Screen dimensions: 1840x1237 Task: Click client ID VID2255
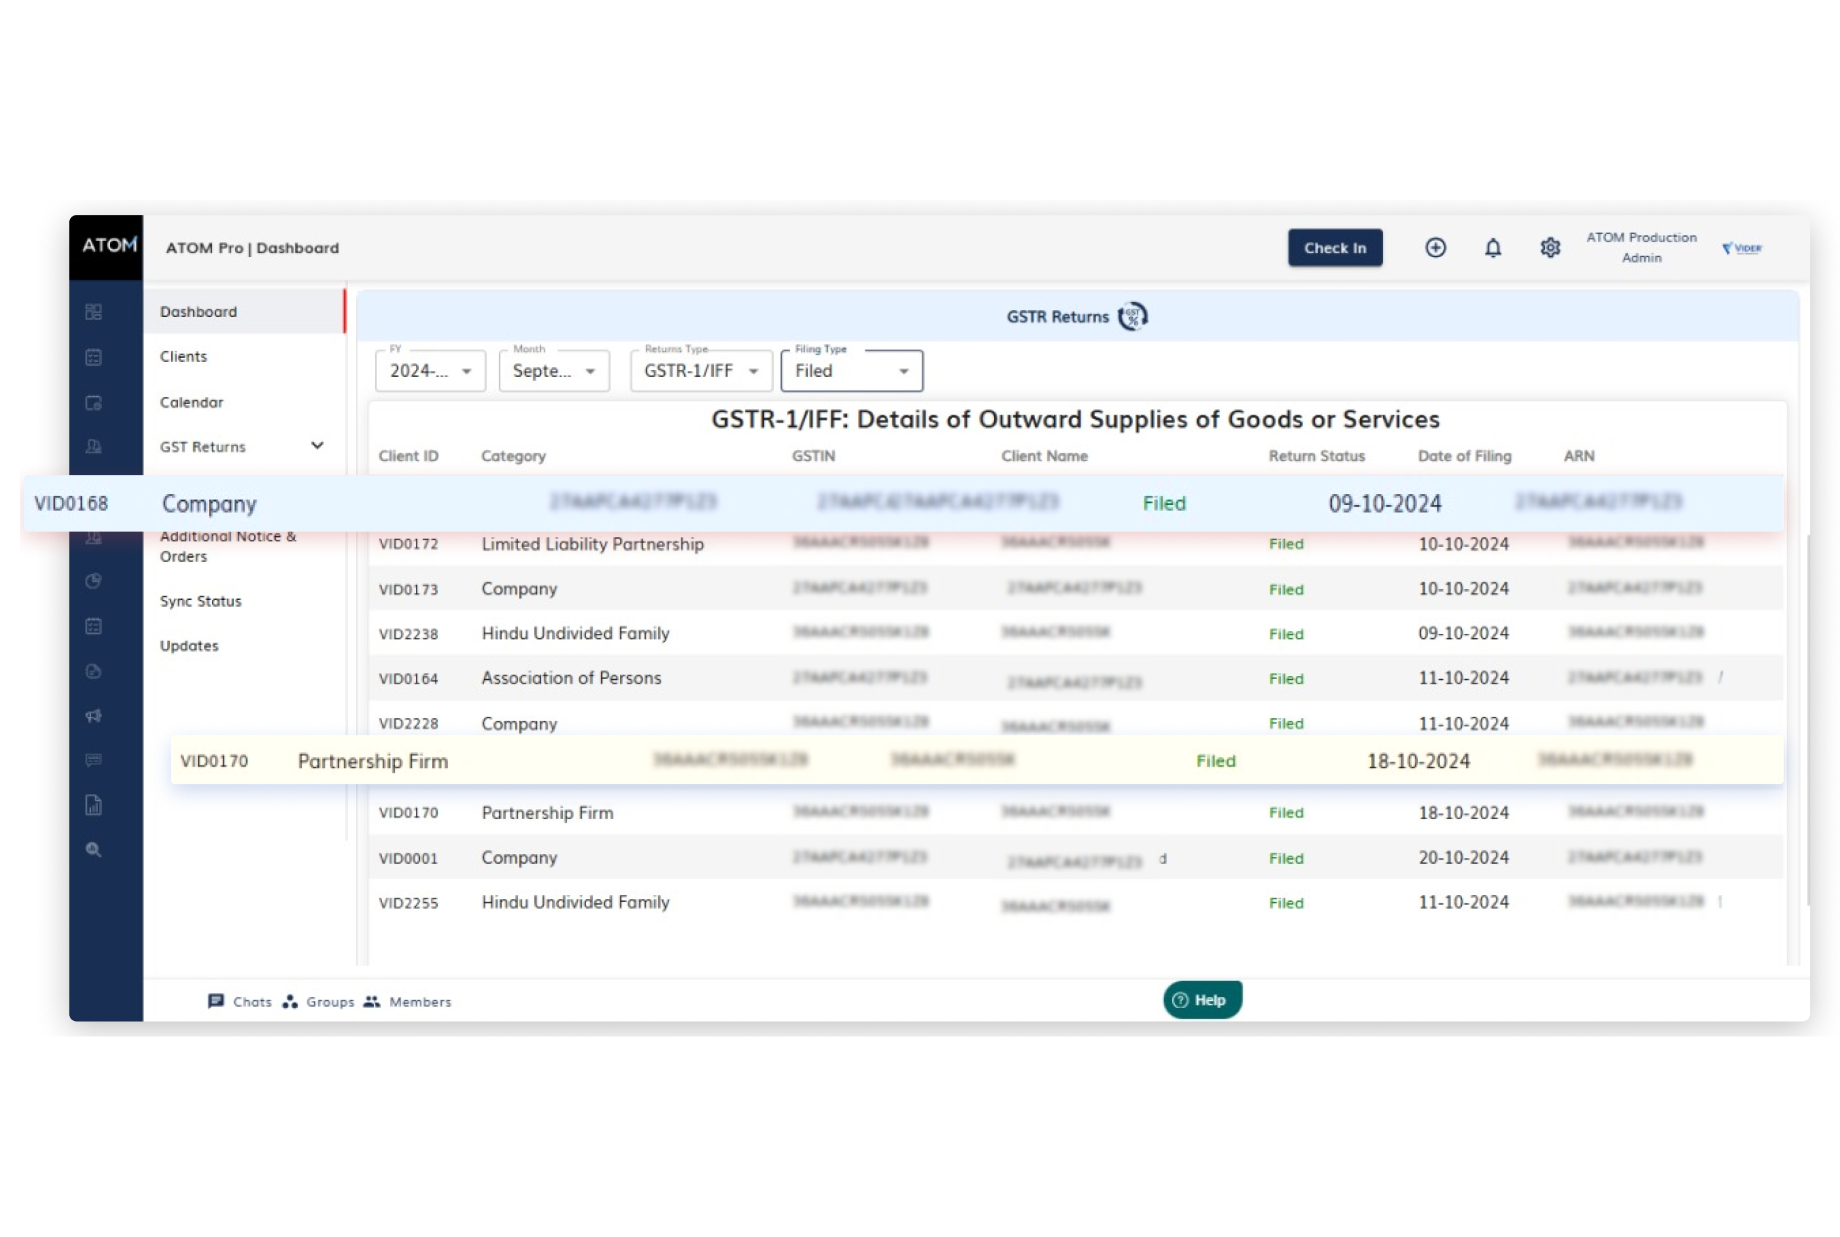408,903
